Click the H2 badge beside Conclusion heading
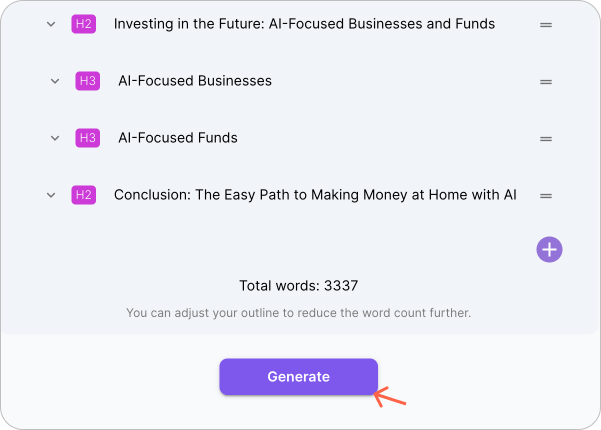Screen dimensions: 601x430 tap(84, 195)
